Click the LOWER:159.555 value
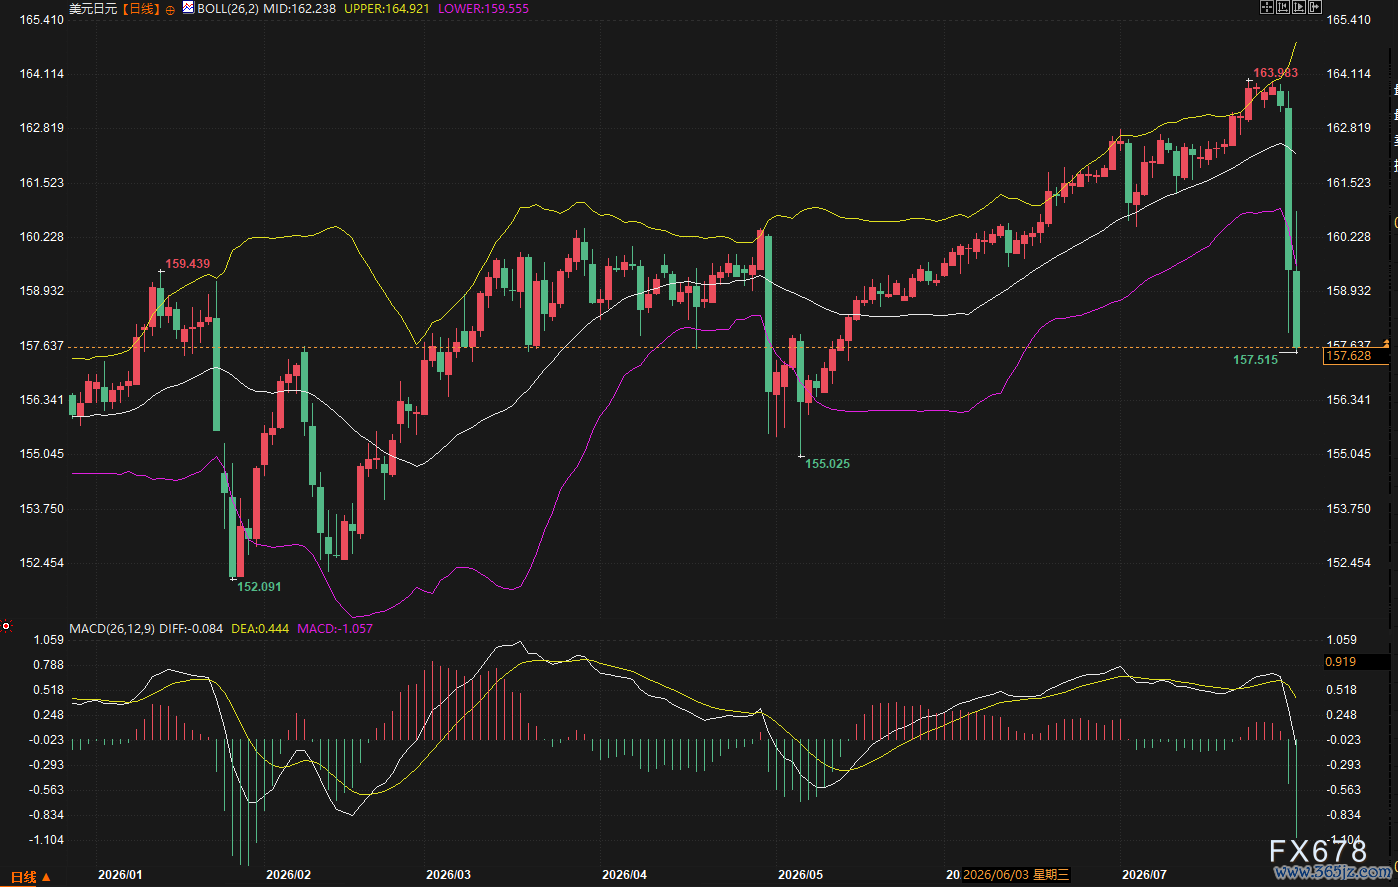The width and height of the screenshot is (1398, 887). coord(484,8)
